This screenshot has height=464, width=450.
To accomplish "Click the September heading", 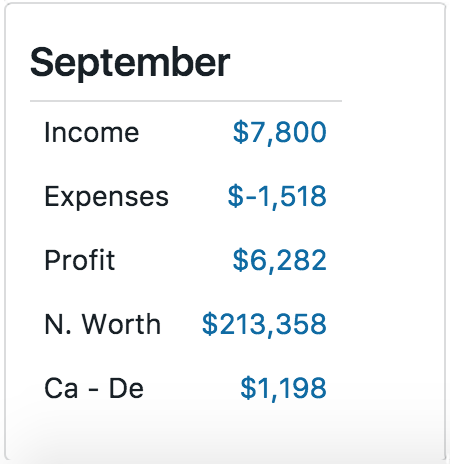I will point(130,63).
